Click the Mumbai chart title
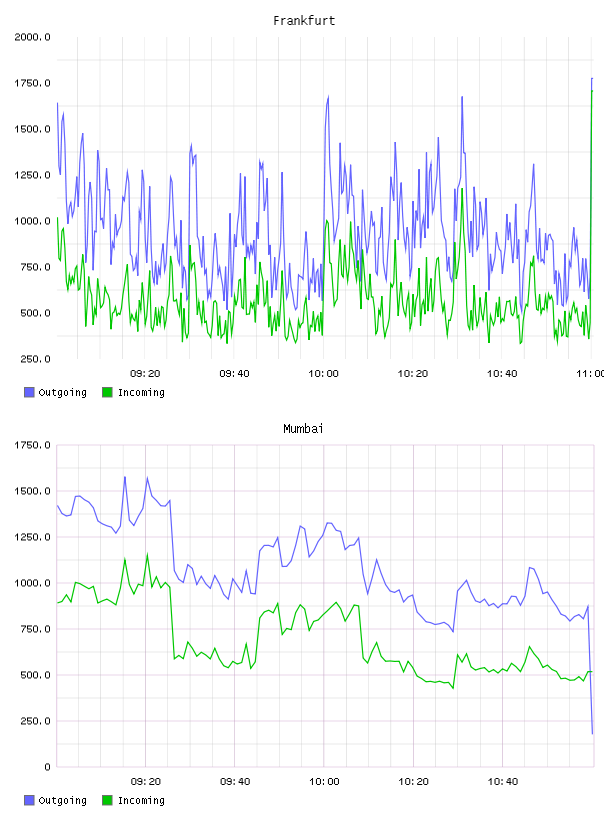The height and width of the screenshot is (816, 608). point(303,429)
